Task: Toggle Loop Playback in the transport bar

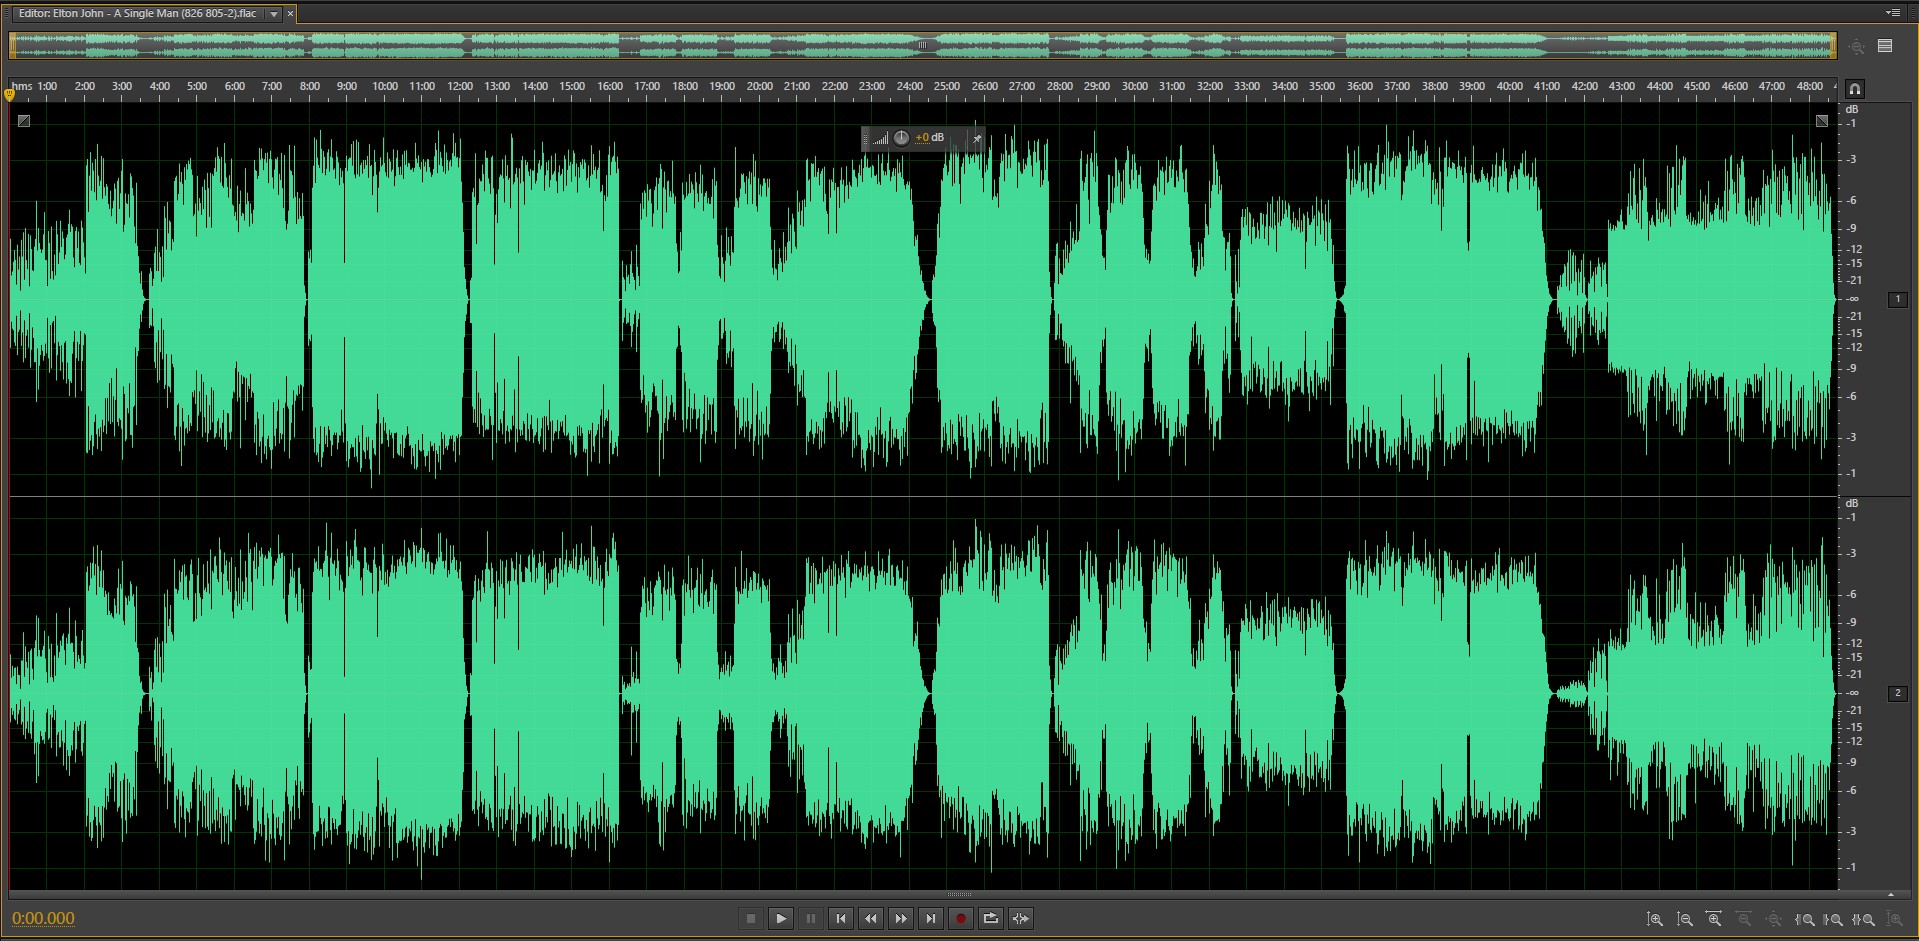Action: point(990,918)
